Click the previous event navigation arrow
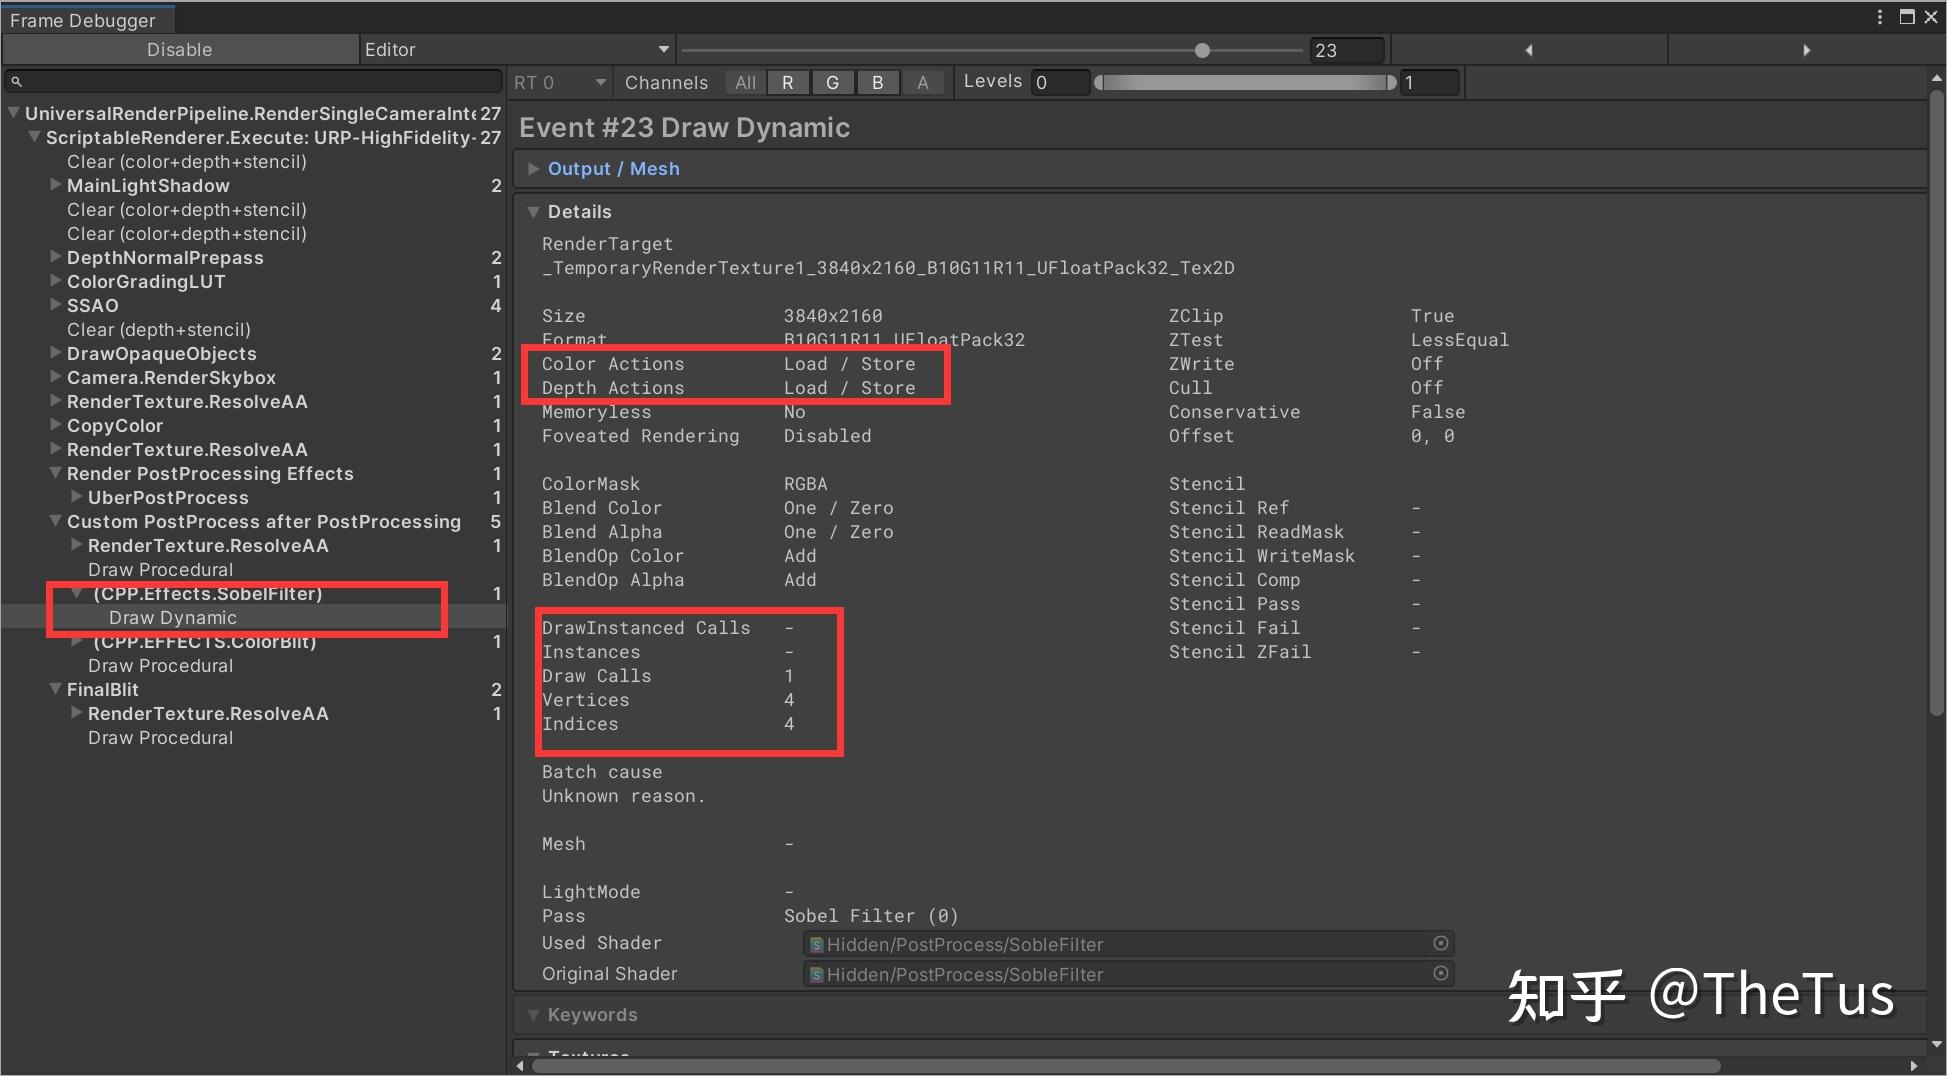This screenshot has width=1947, height=1076. click(1529, 49)
